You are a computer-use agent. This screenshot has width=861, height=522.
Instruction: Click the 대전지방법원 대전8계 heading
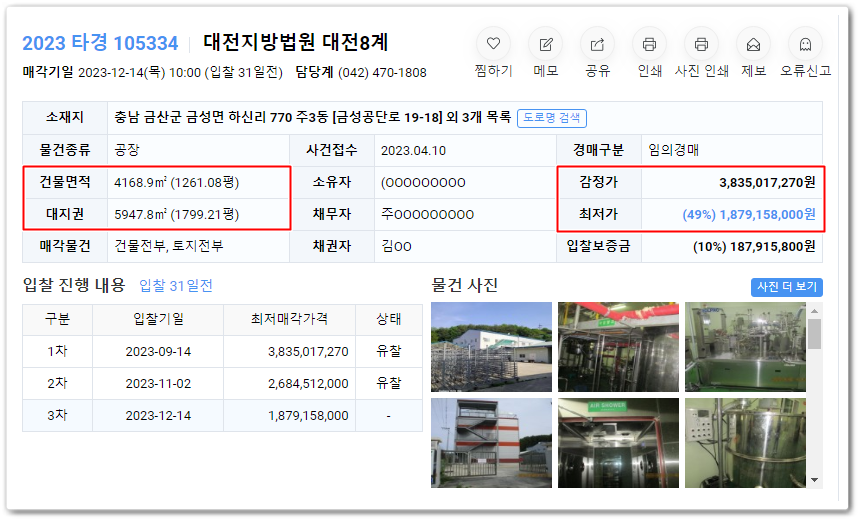point(295,42)
